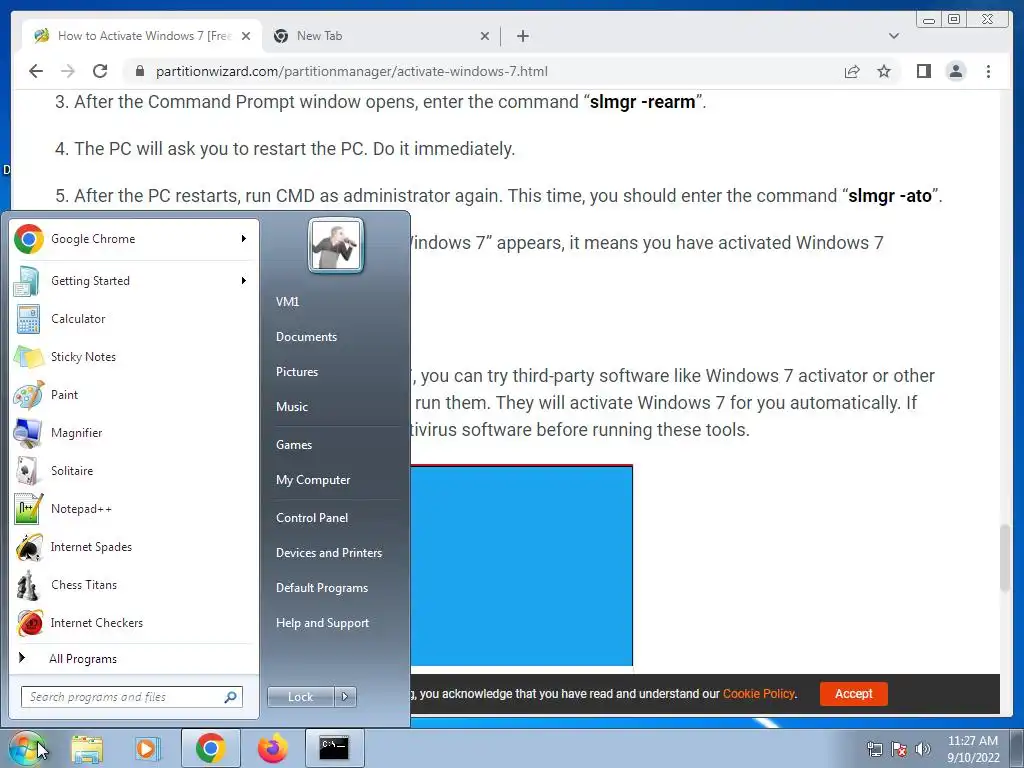Screen dimensions: 1024x768
Task: Switch to Chrome on the taskbar
Action: (x=210, y=748)
